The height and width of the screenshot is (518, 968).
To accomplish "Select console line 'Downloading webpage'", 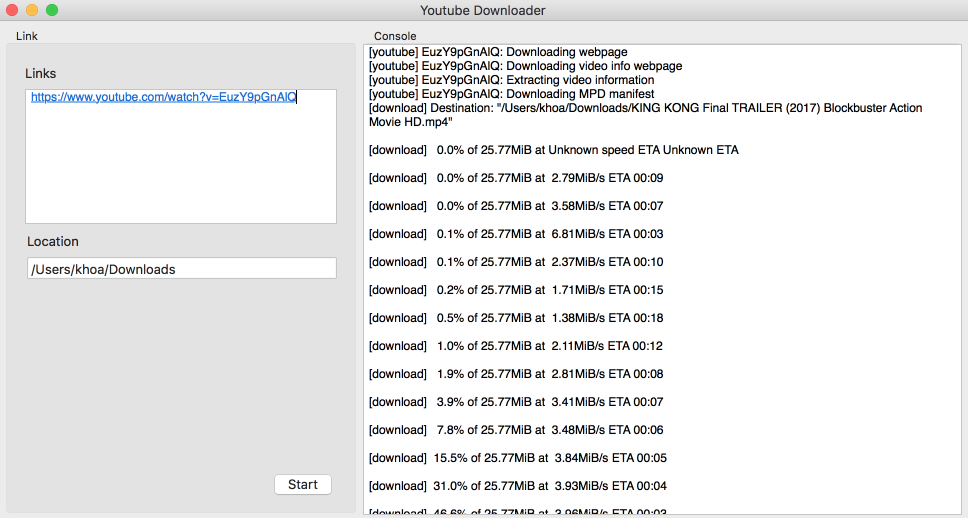I will click(x=498, y=52).
